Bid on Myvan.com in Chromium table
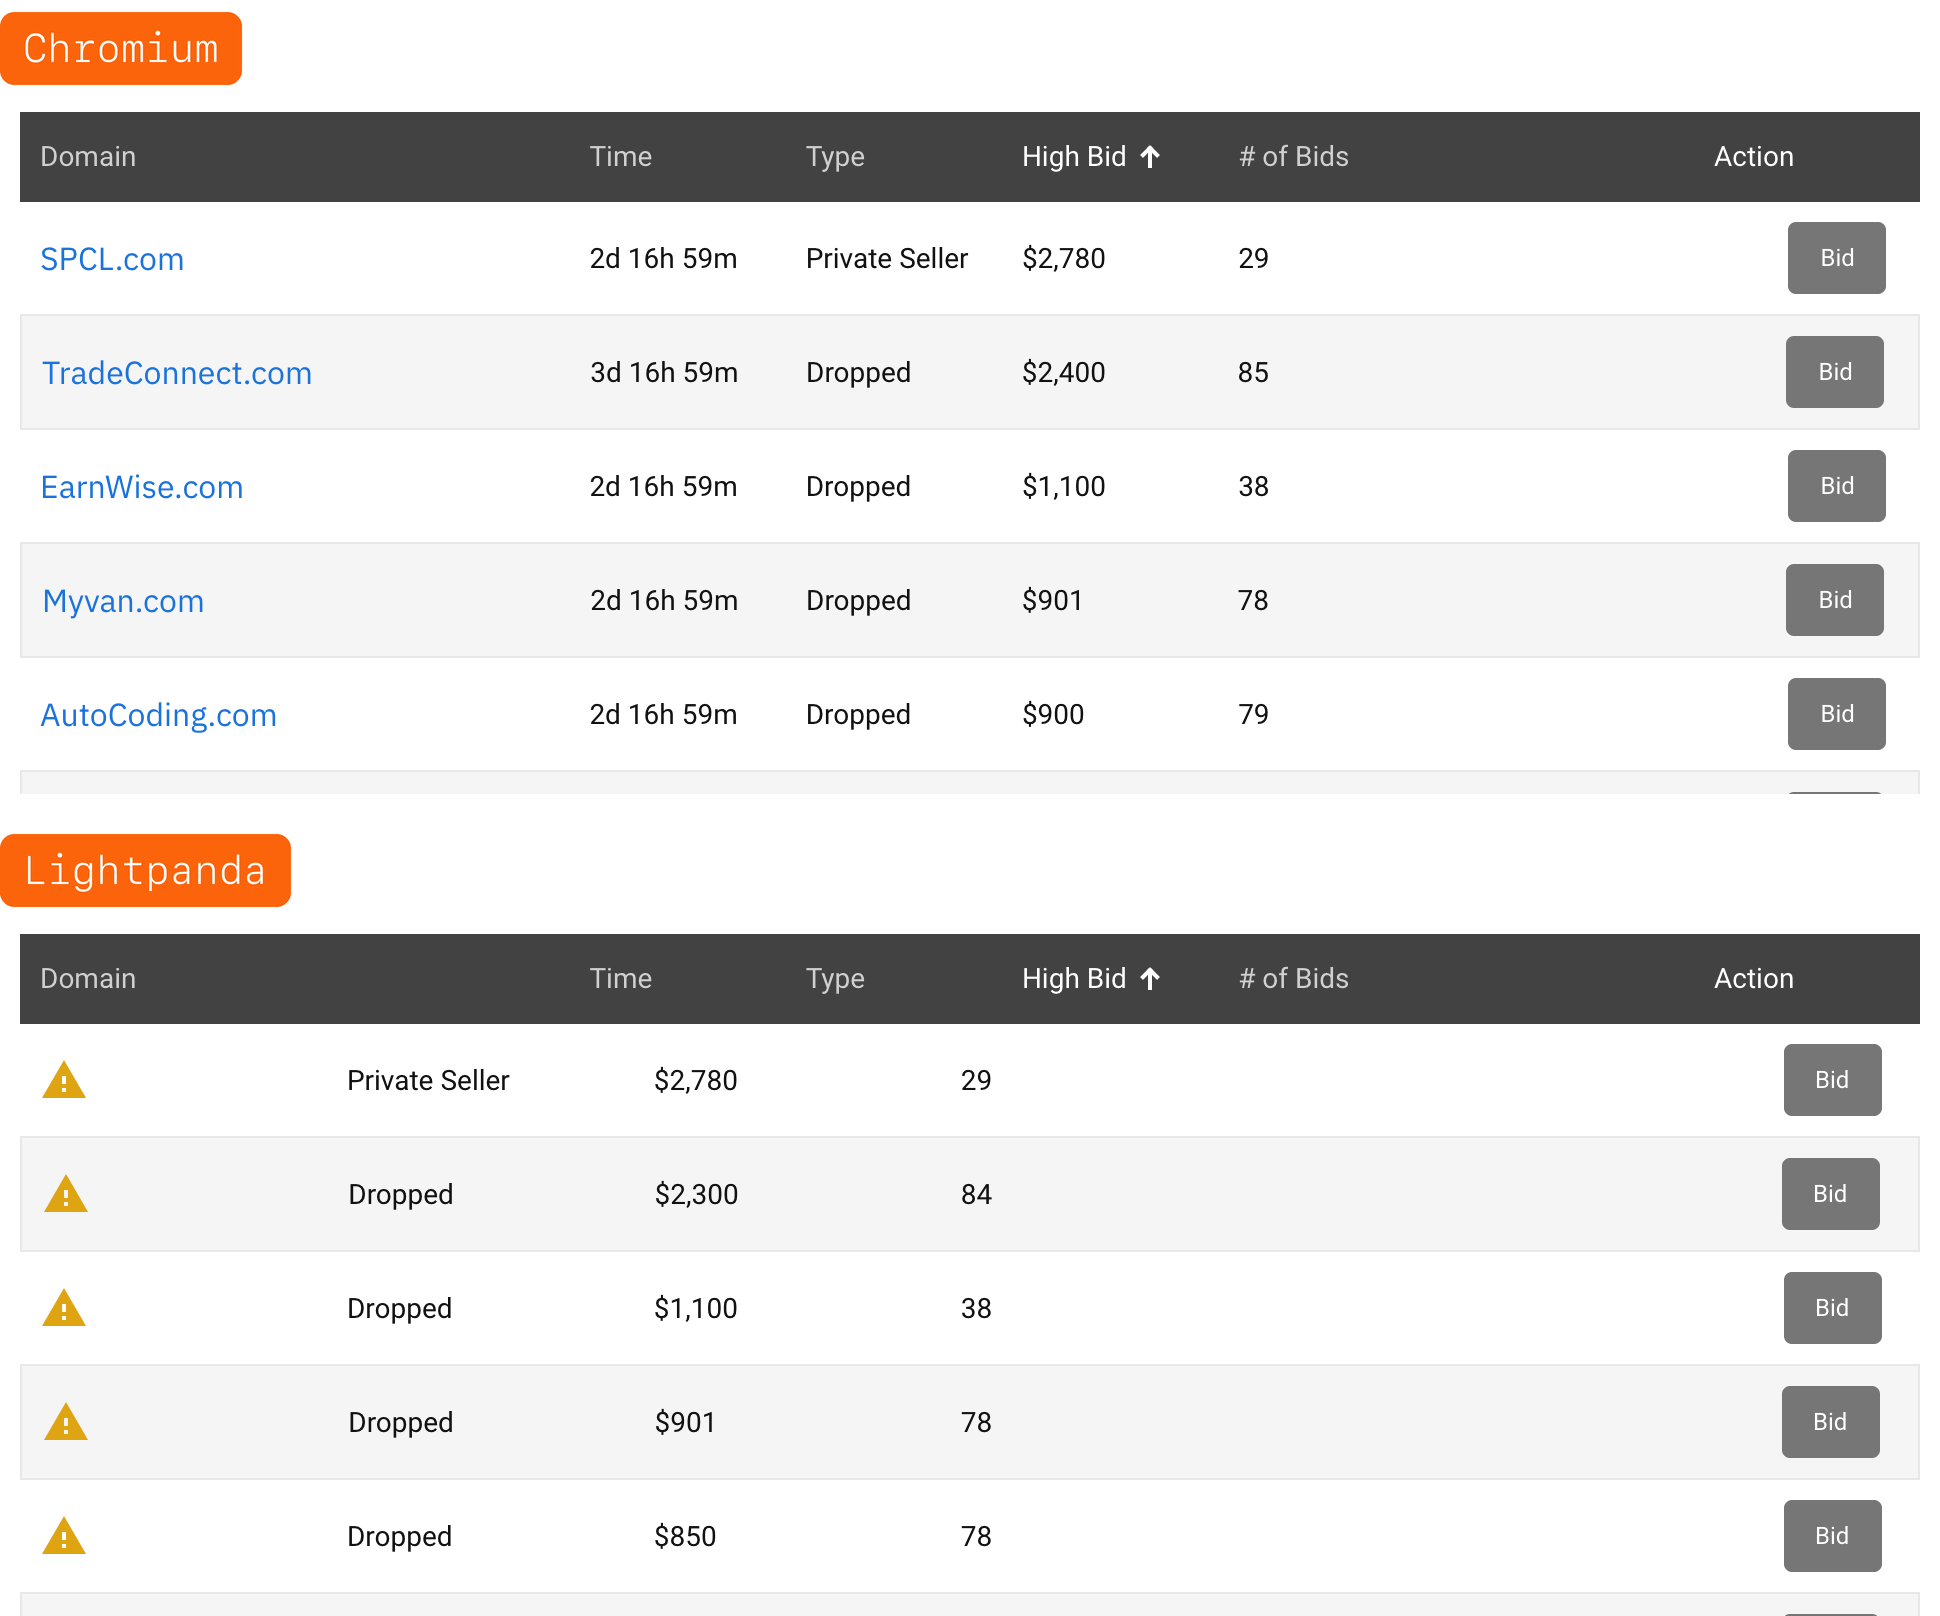Viewport: 1940px width, 1616px height. (1834, 600)
